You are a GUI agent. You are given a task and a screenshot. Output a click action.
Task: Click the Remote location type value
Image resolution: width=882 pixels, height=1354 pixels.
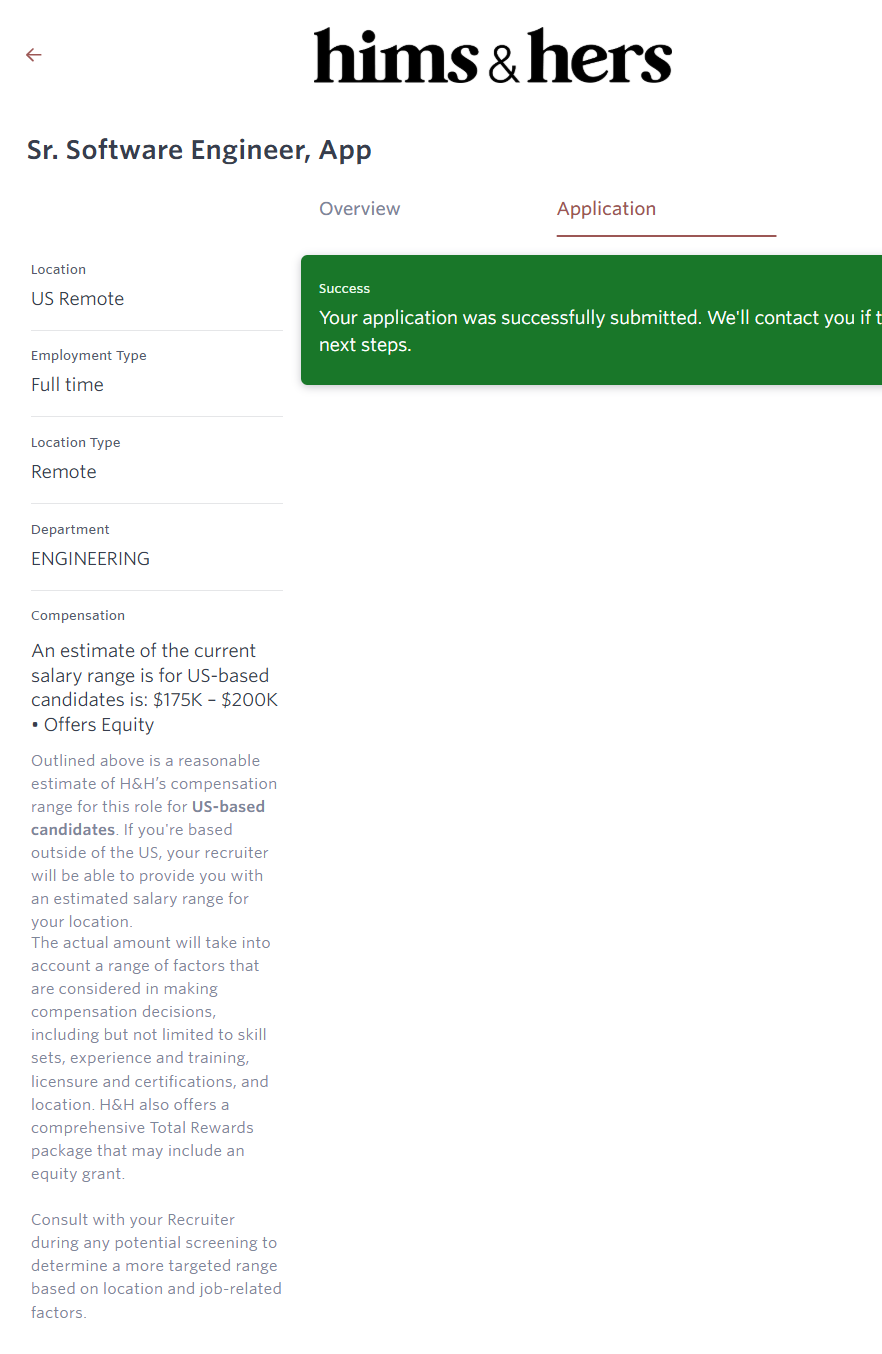(x=64, y=472)
